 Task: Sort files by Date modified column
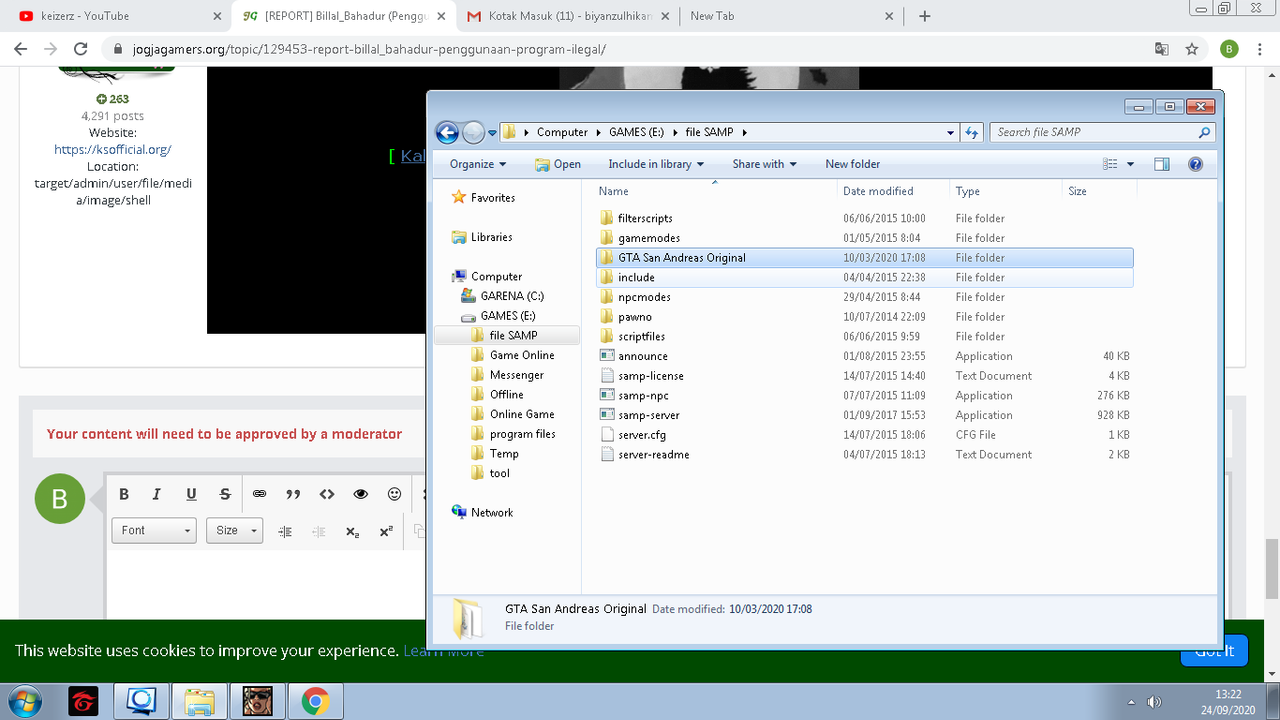point(894,191)
